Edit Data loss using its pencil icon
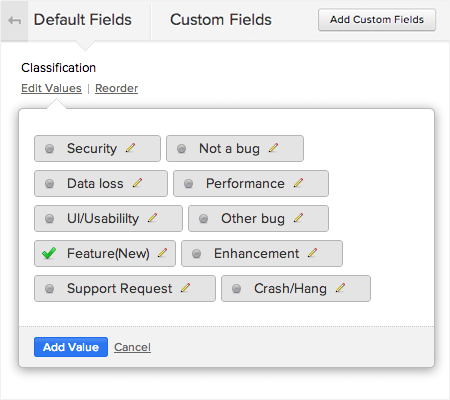 [137, 183]
